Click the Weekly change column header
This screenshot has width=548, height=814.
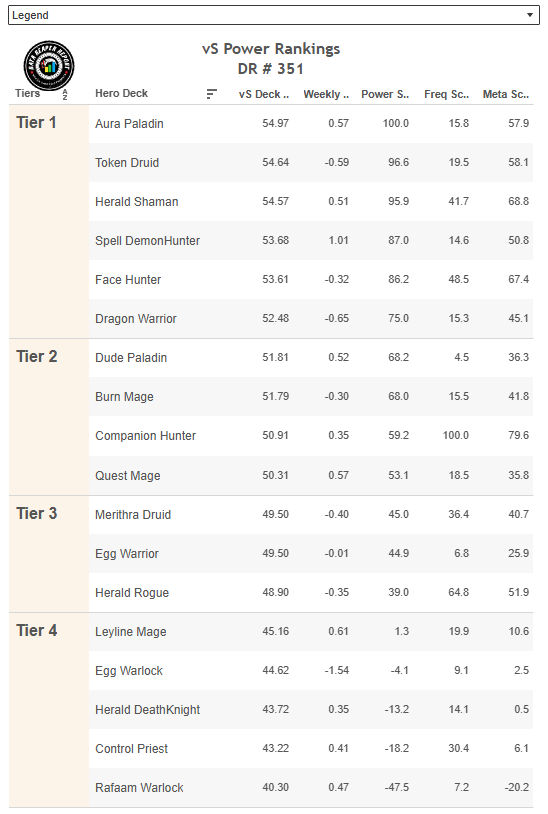326,94
